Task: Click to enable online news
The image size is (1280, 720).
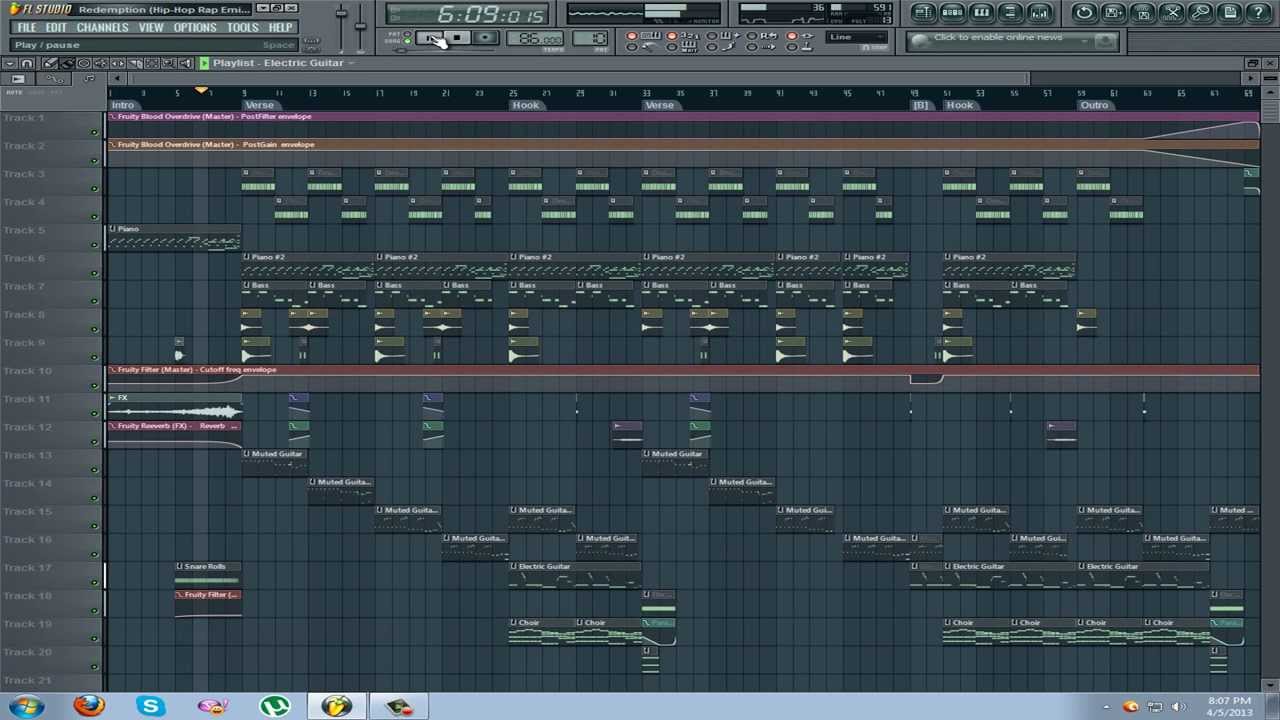Action: tap(998, 37)
